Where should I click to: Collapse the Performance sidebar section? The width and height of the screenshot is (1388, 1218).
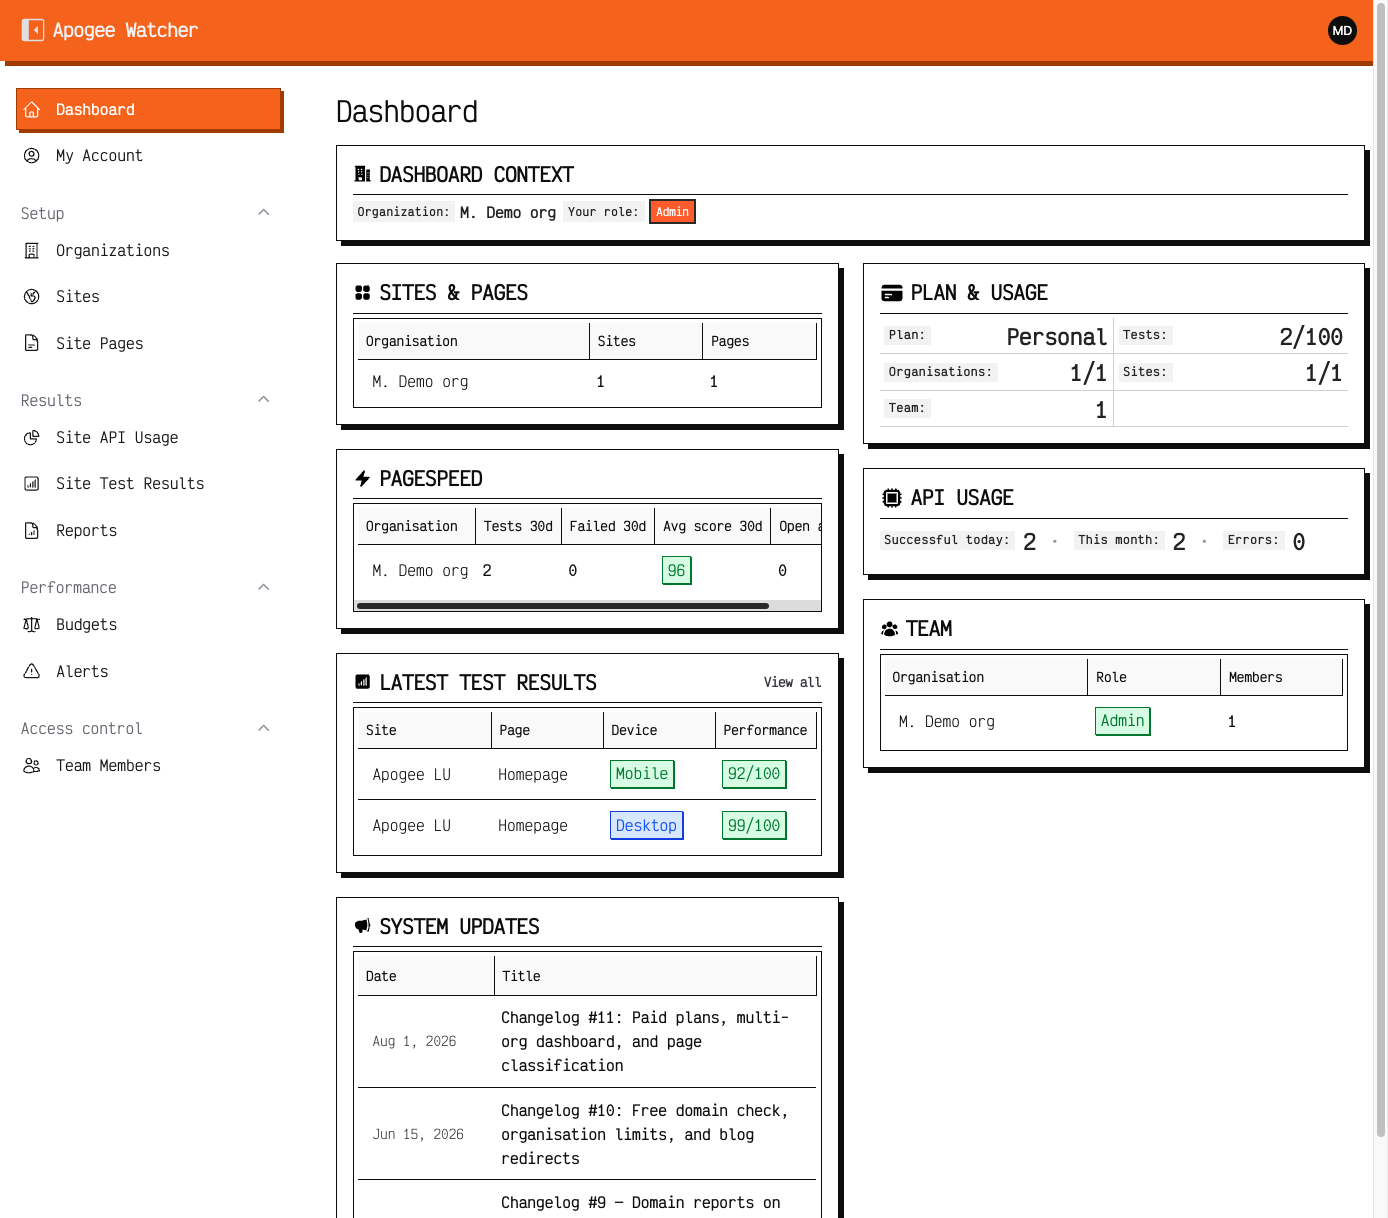click(264, 587)
